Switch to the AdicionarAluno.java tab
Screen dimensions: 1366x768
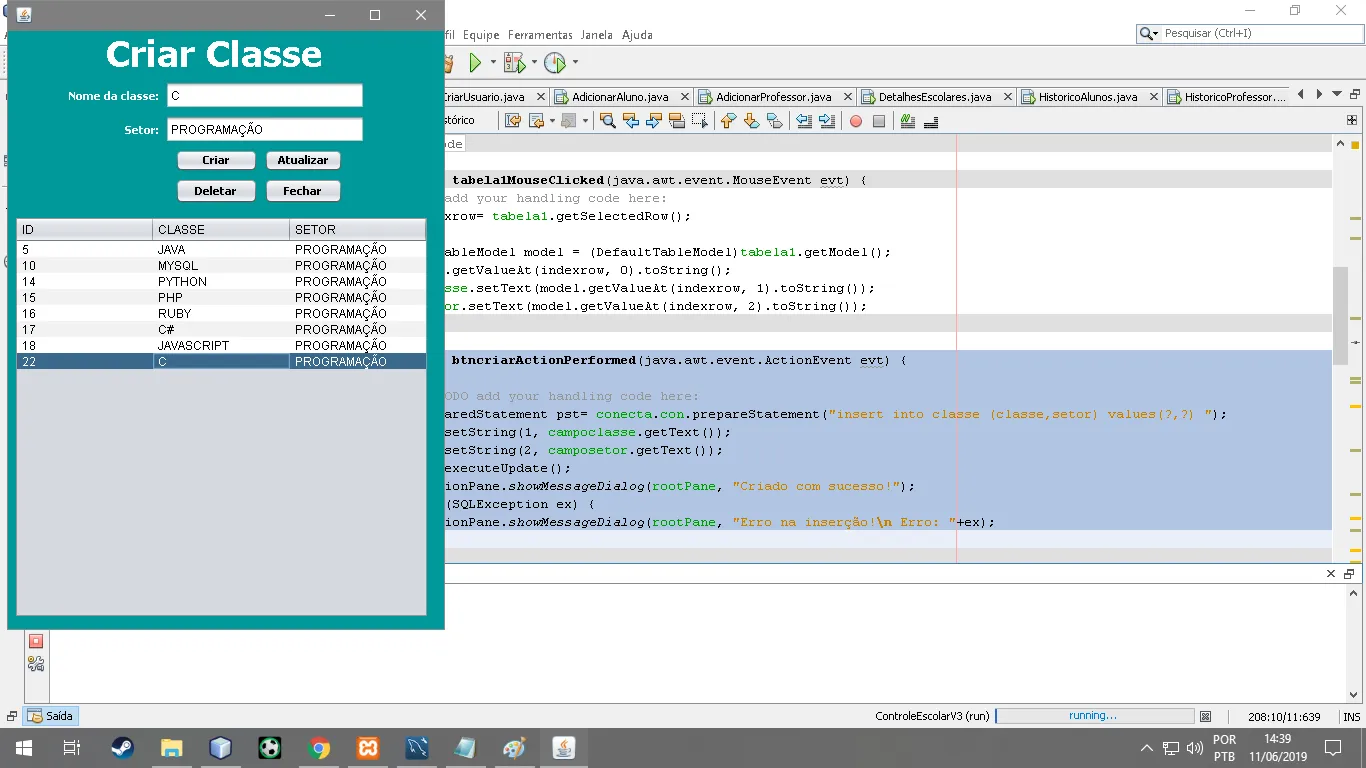[619, 97]
